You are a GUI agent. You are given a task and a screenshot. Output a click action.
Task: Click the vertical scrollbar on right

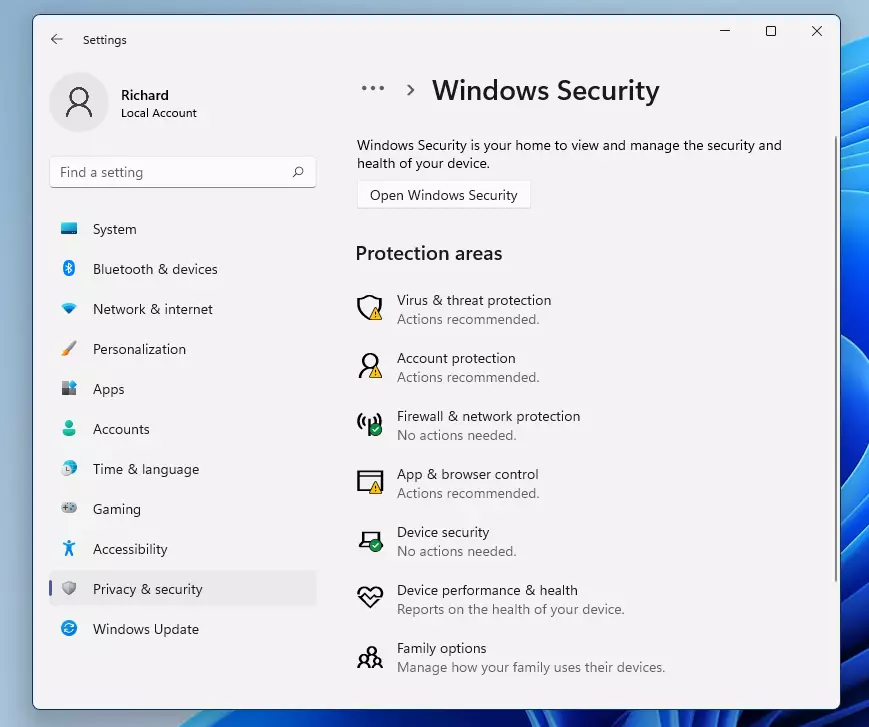(x=836, y=359)
